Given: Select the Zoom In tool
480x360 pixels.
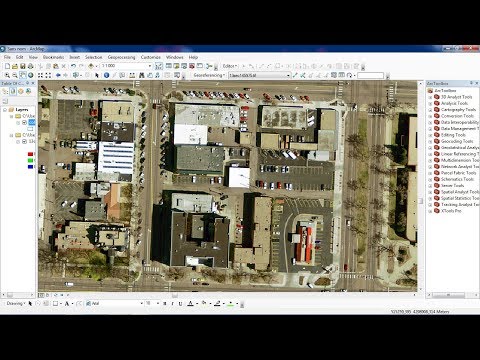Looking at the screenshot, I should [7, 75].
